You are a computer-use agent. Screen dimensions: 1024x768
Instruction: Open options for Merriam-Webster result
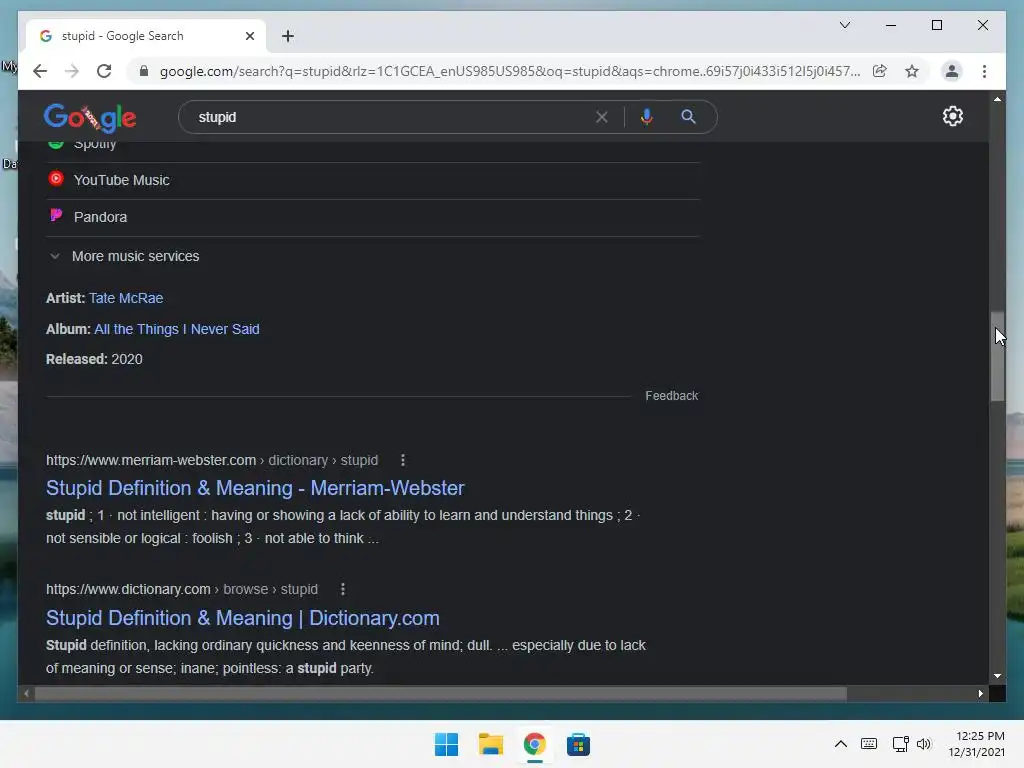(x=403, y=460)
